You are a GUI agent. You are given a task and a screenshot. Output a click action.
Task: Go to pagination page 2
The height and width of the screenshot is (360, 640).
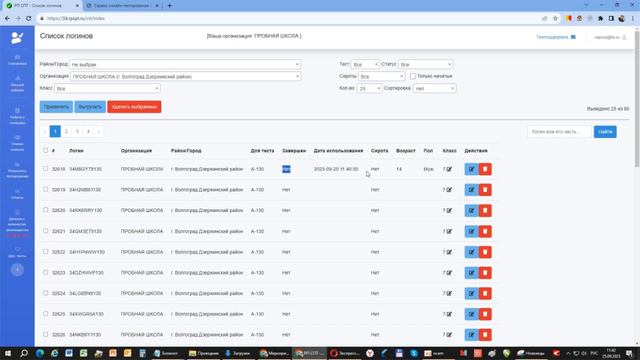66,131
